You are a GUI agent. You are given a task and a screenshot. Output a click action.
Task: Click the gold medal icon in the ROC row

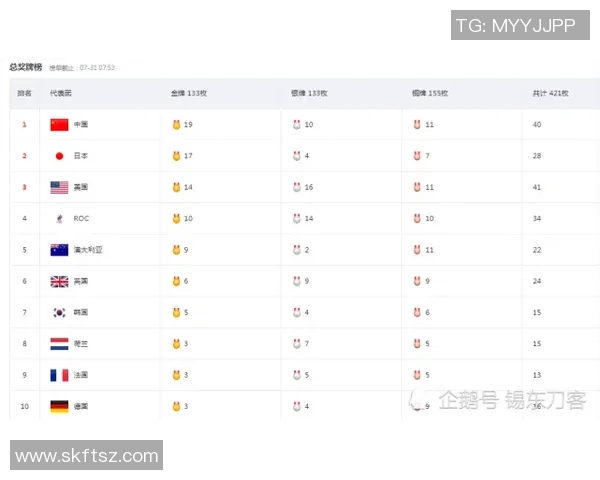click(x=176, y=219)
